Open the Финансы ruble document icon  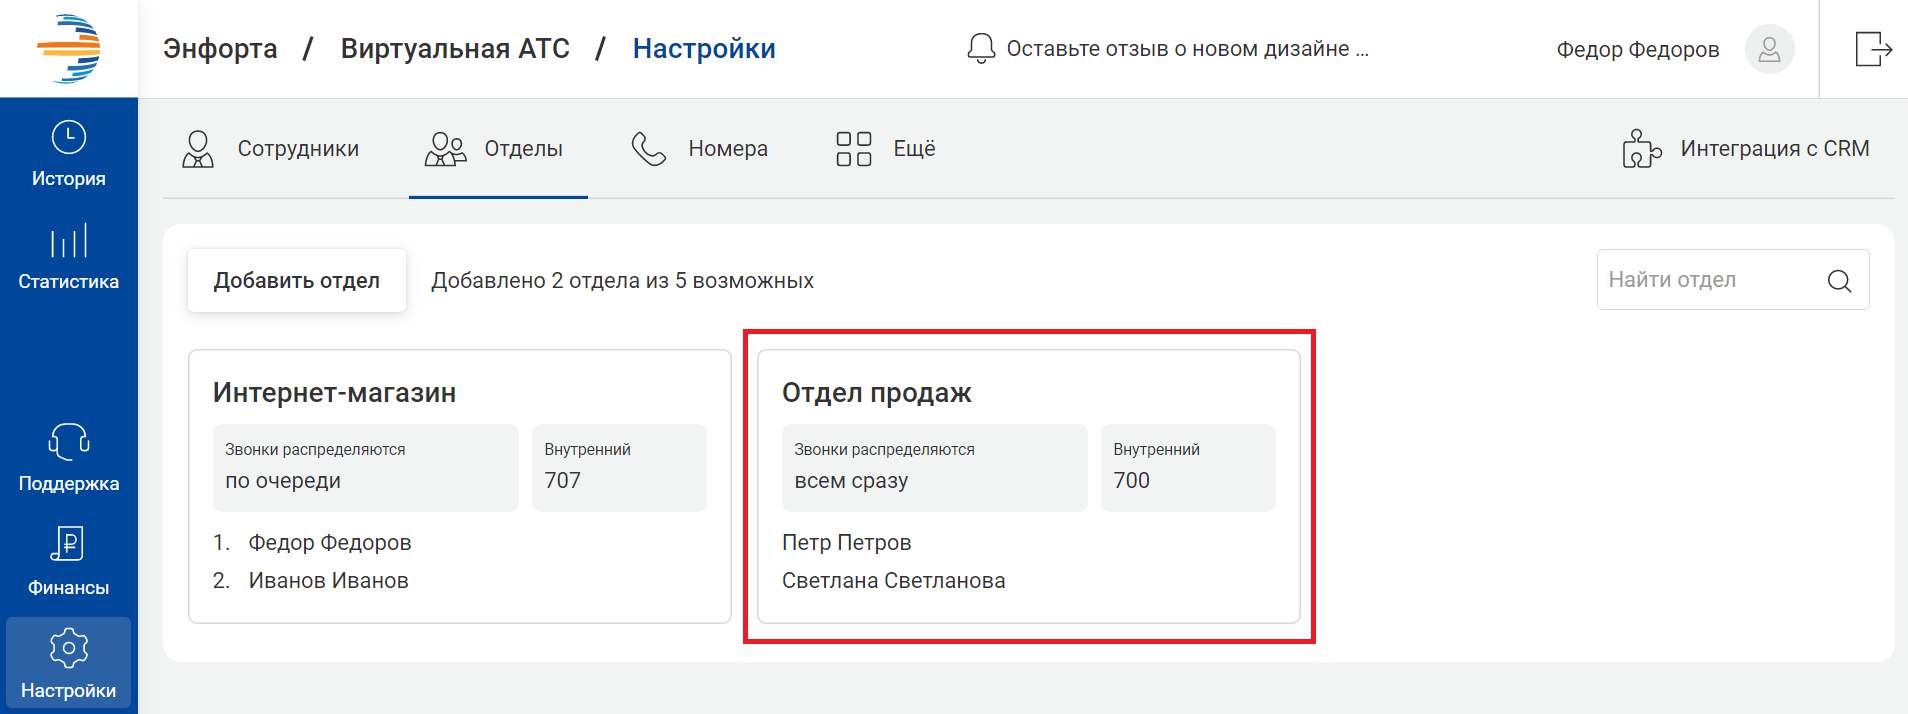(67, 544)
